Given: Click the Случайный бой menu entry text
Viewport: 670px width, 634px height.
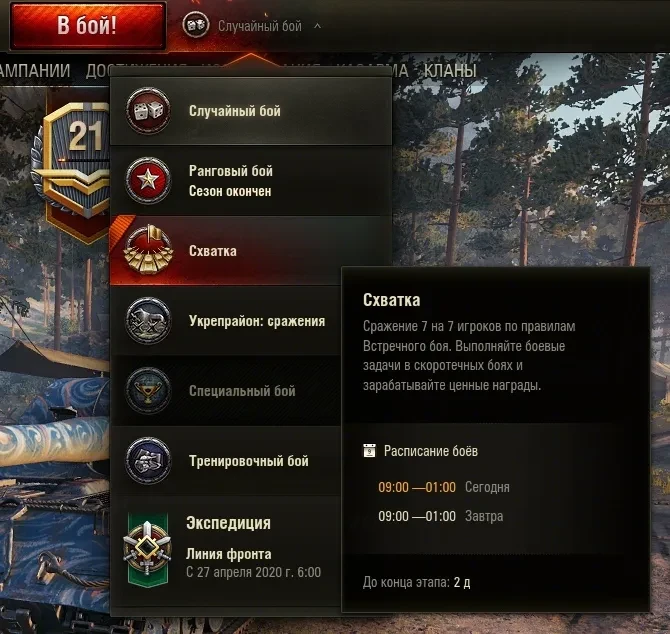Looking at the screenshot, I should point(235,111).
